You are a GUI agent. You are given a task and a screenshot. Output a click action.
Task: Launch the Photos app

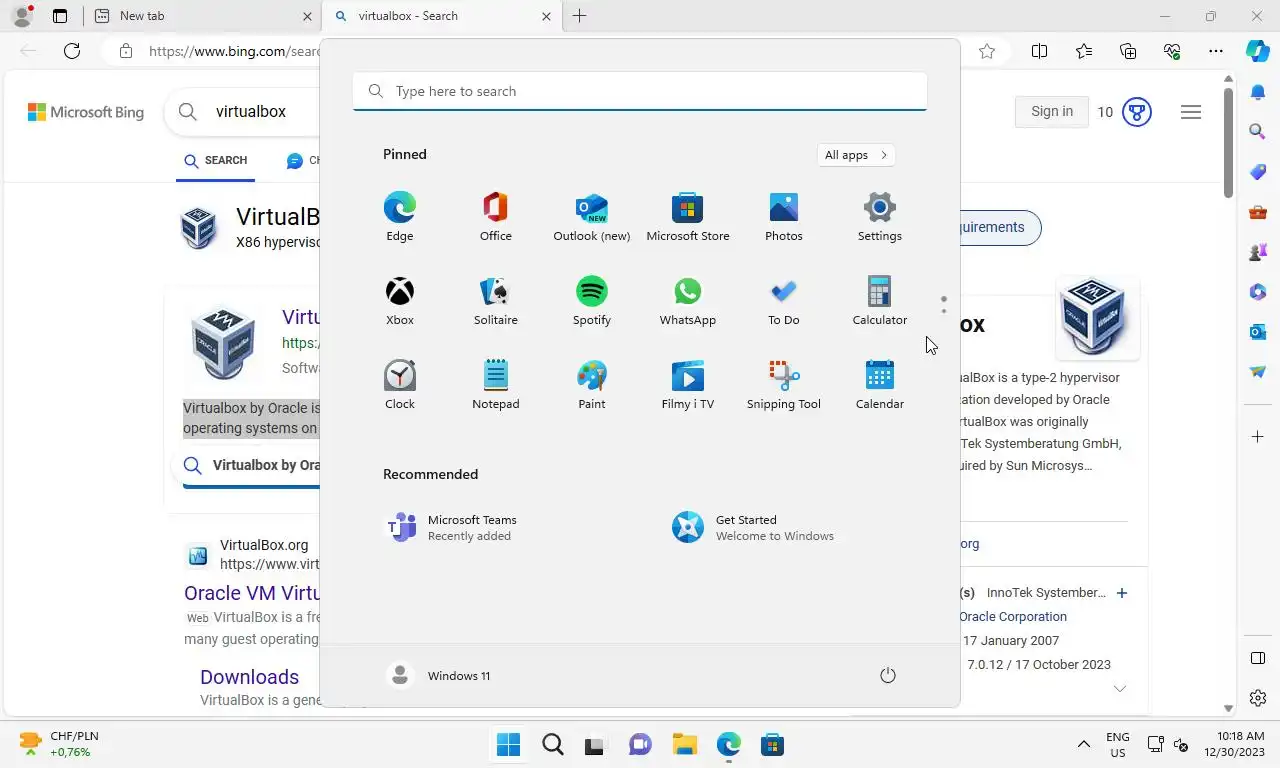[x=784, y=217]
